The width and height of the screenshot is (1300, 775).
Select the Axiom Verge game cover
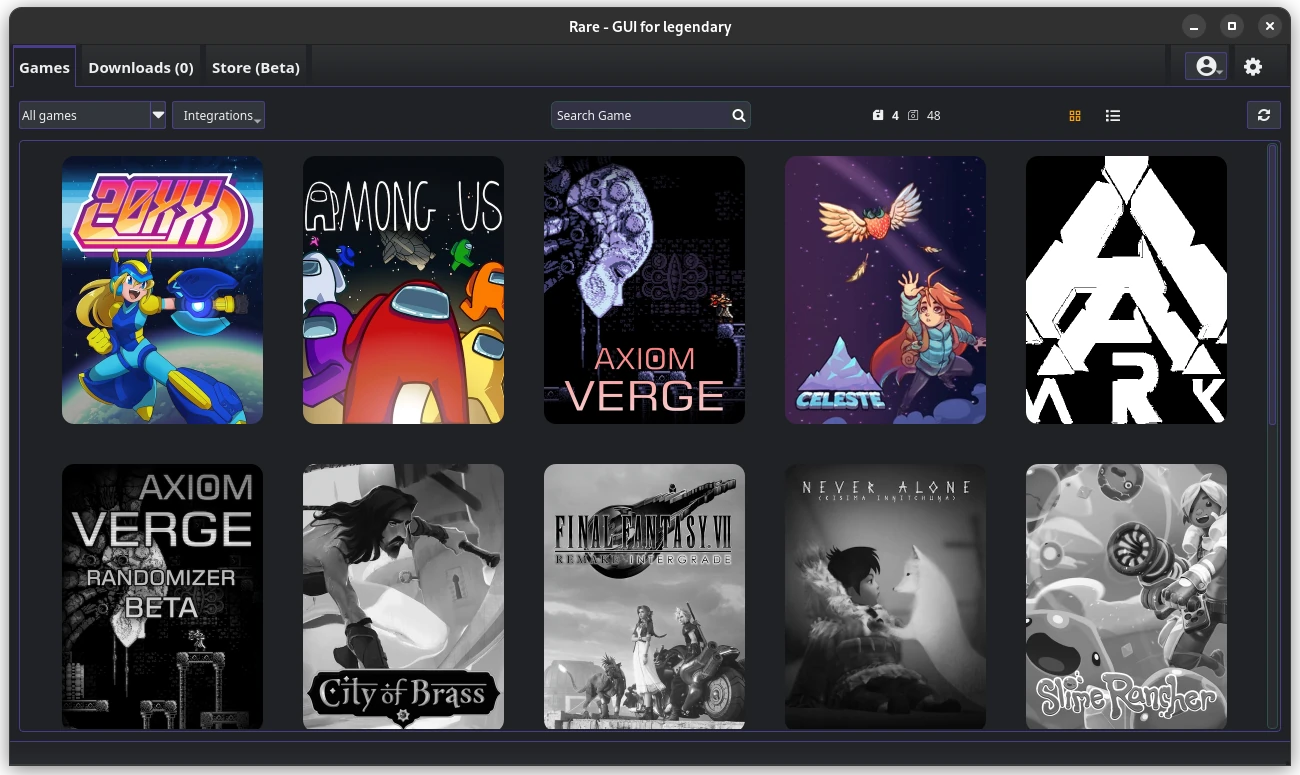click(x=644, y=290)
